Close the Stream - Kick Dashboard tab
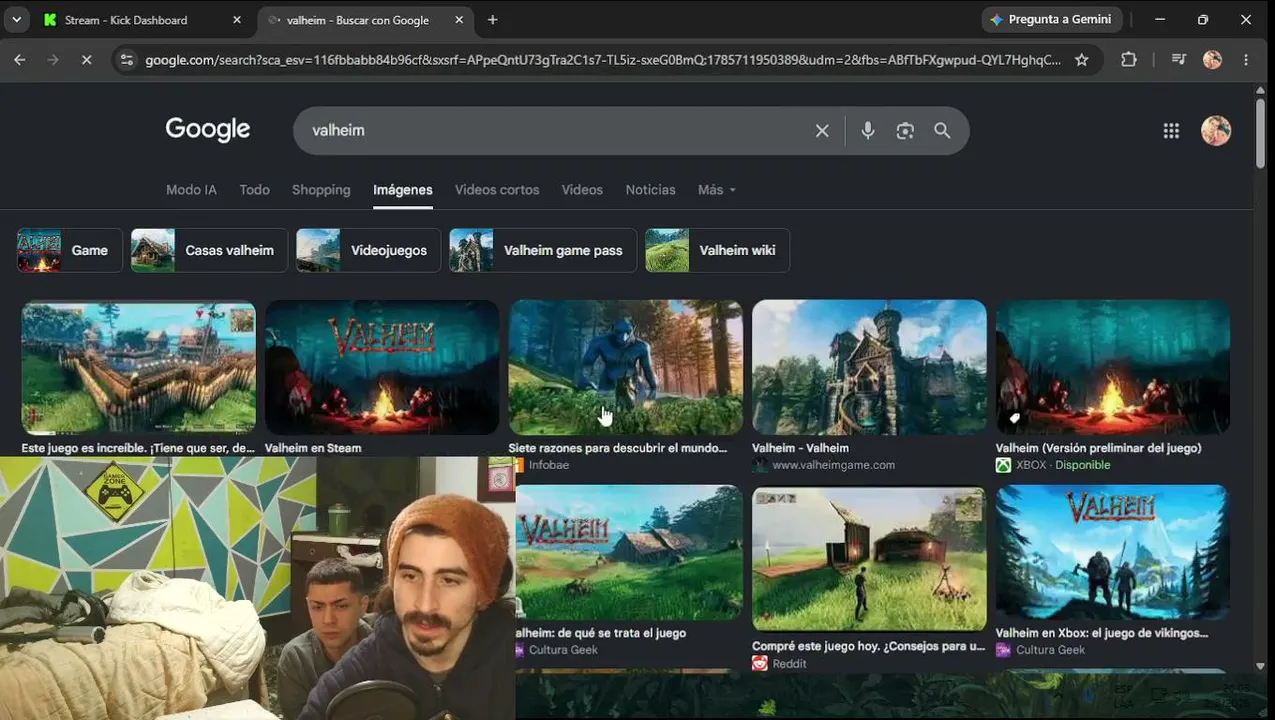The height and width of the screenshot is (720, 1275). [237, 20]
